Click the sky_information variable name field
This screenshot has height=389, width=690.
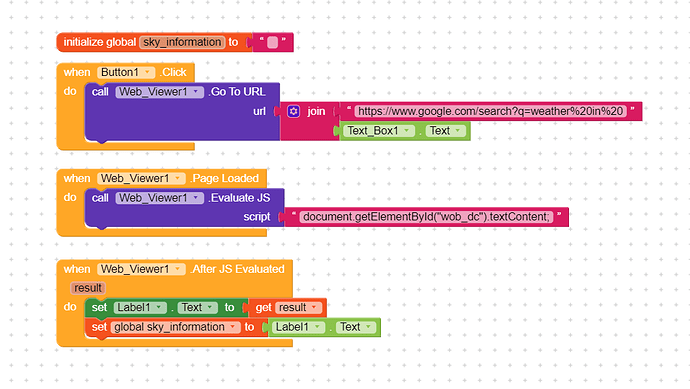(182, 42)
